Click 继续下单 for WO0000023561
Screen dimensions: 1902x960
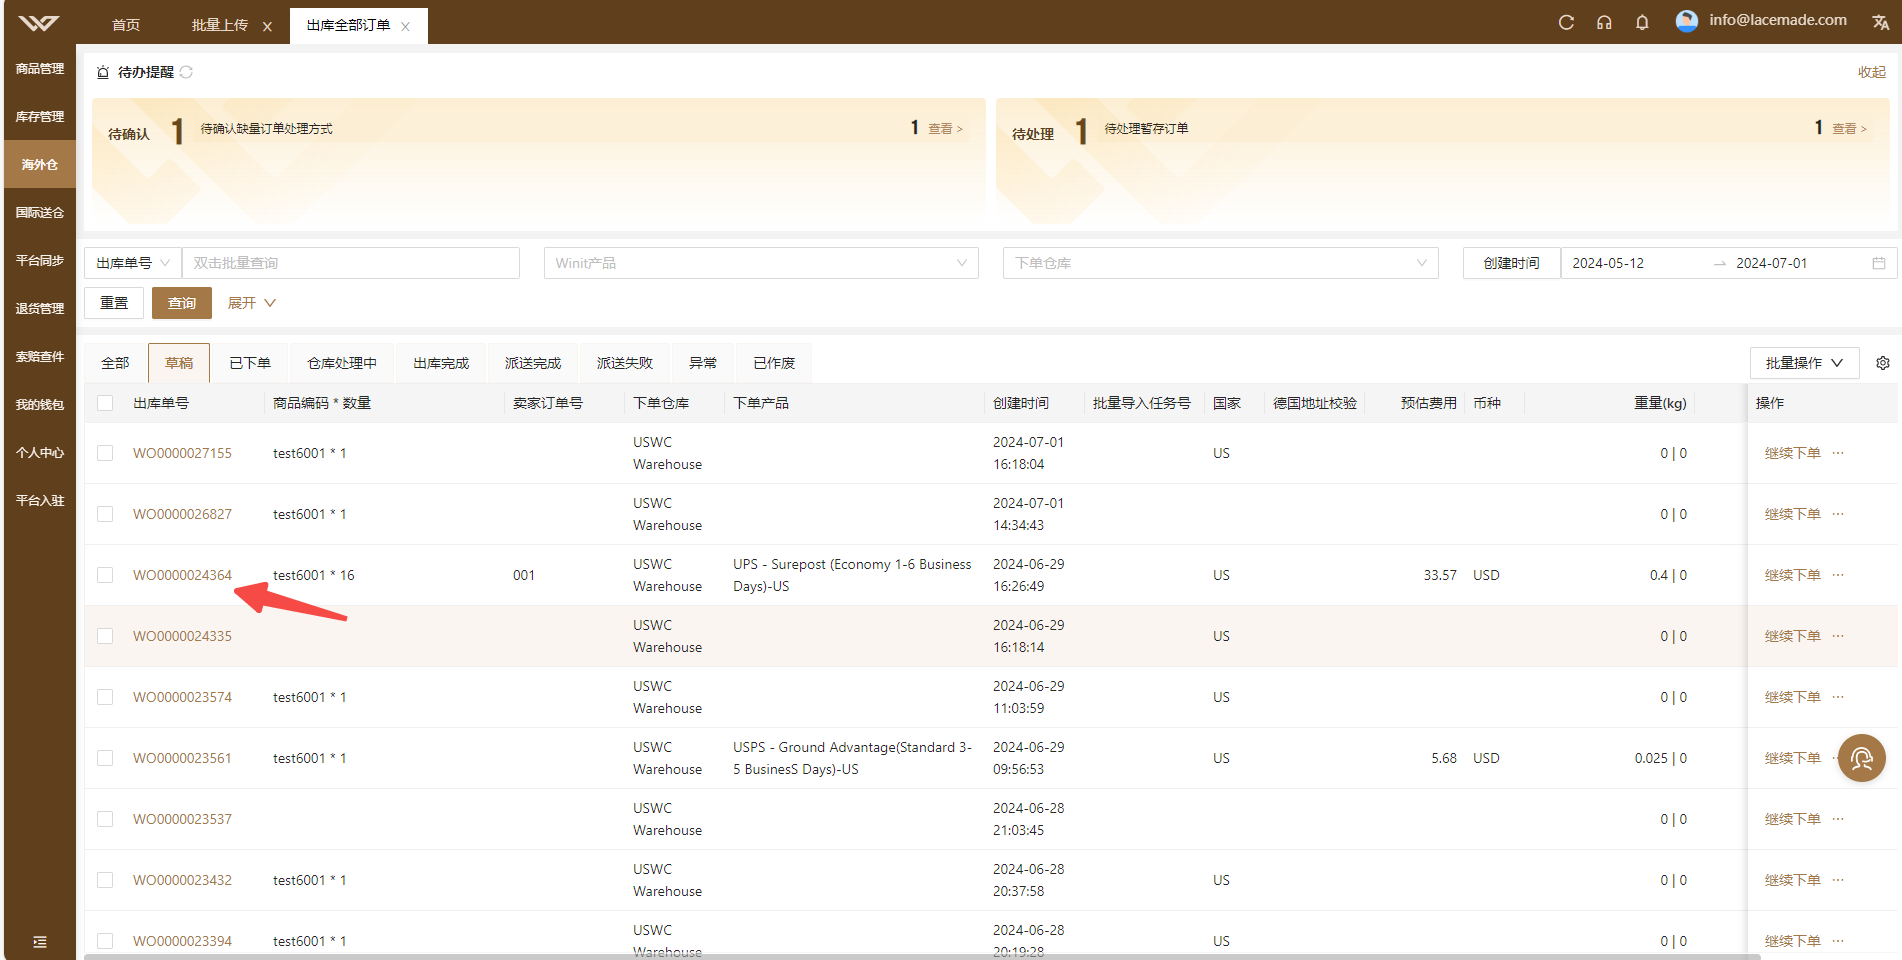click(1792, 758)
